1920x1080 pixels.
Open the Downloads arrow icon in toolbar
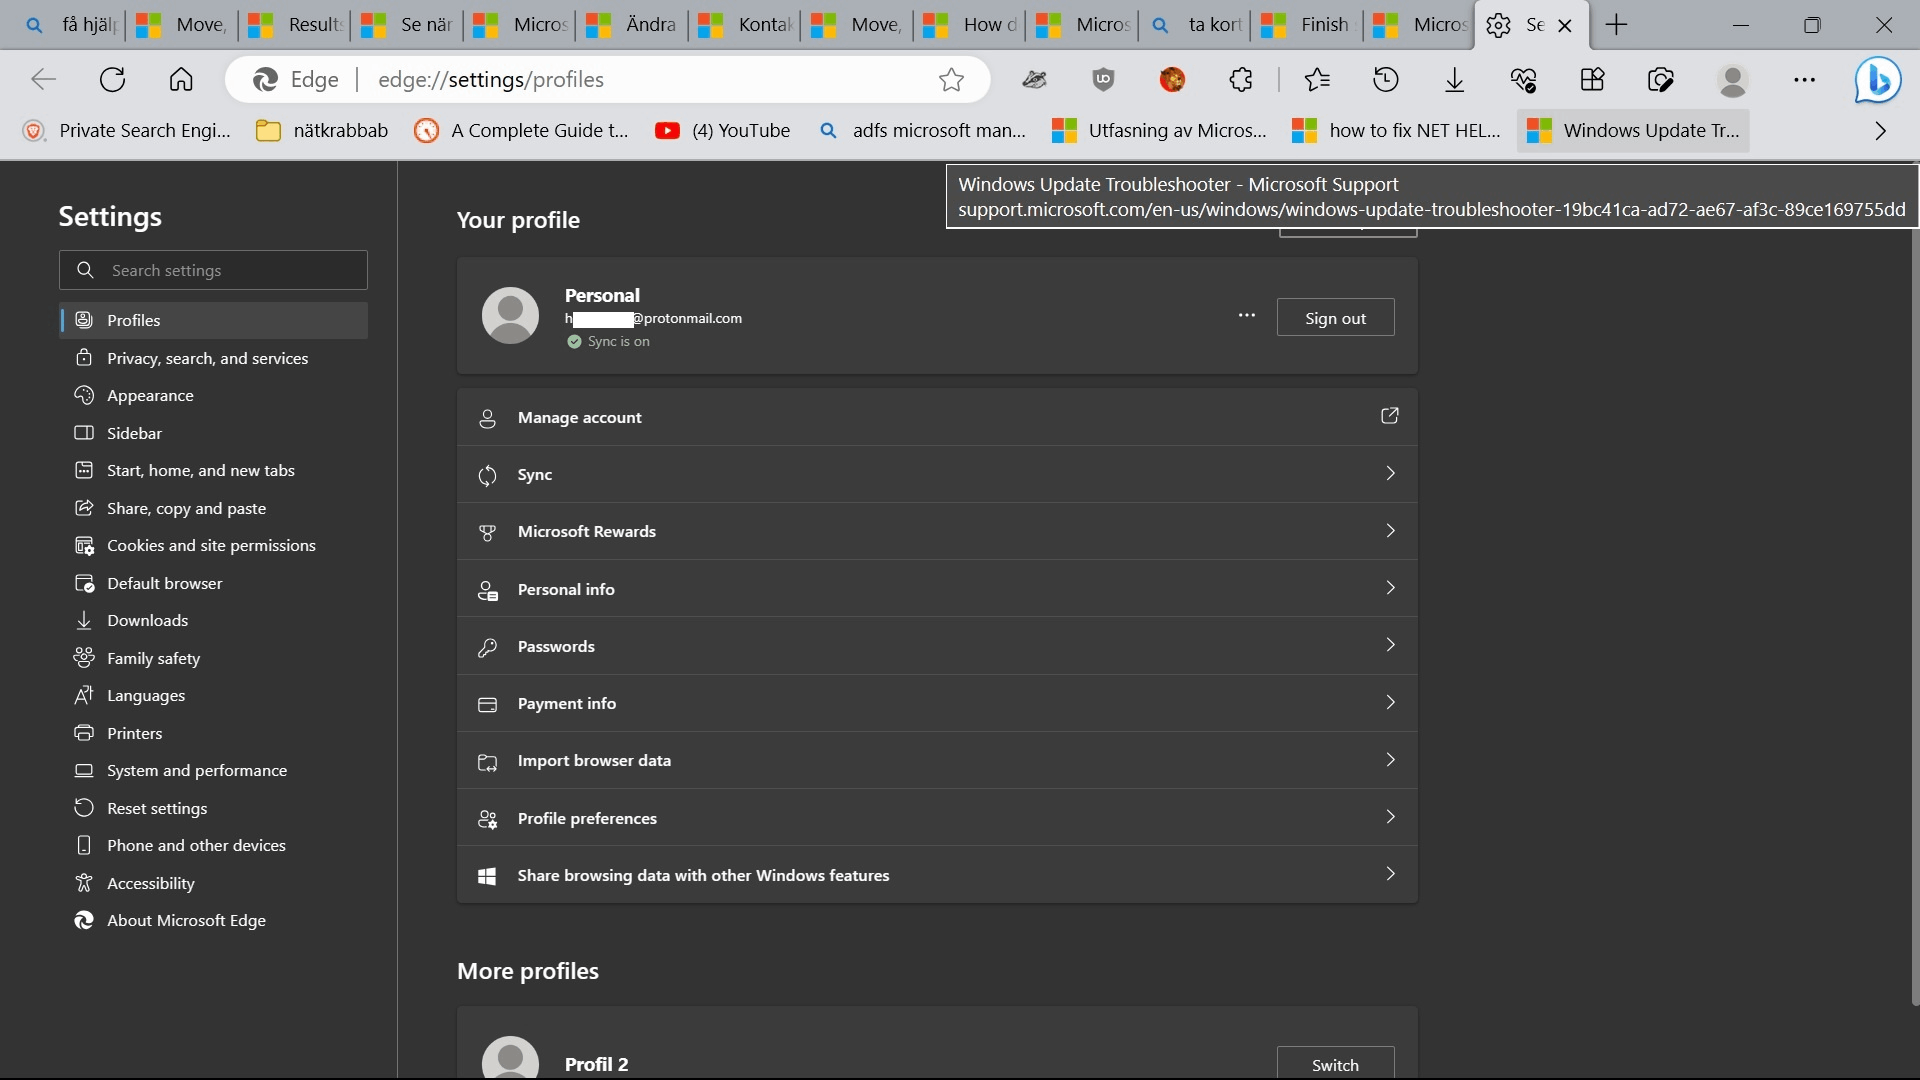click(1454, 80)
